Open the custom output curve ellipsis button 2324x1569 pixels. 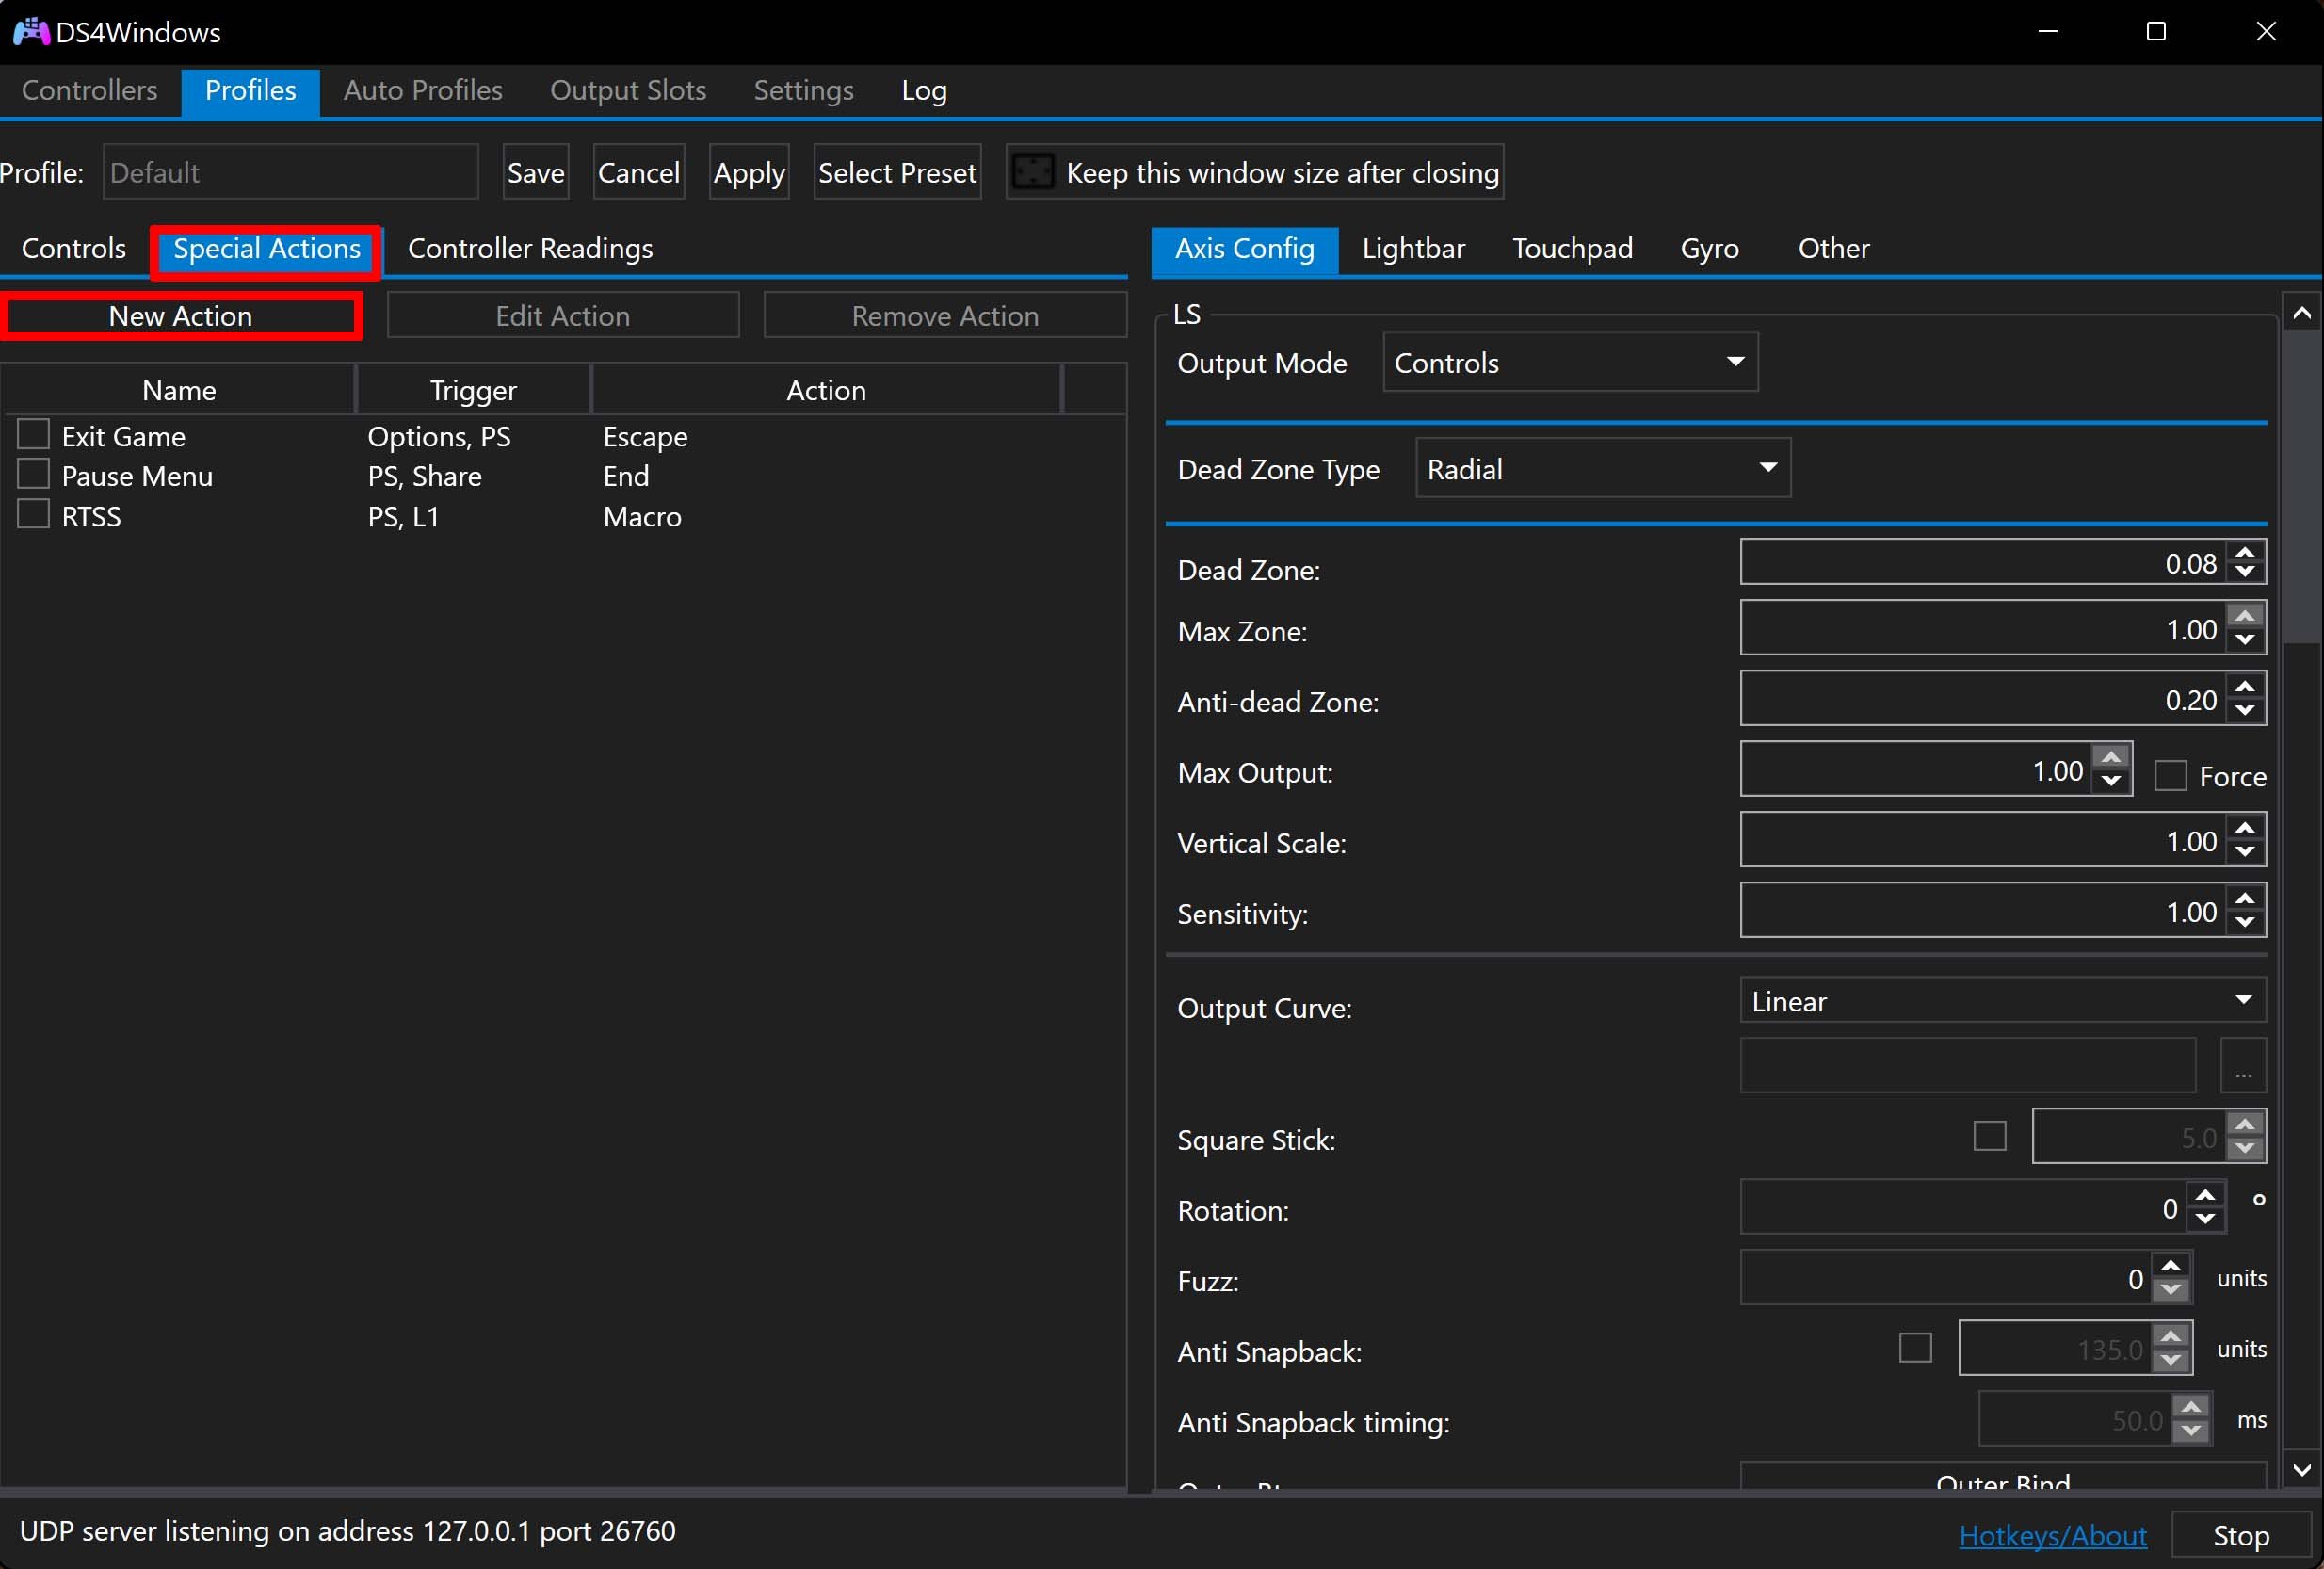tap(2243, 1066)
